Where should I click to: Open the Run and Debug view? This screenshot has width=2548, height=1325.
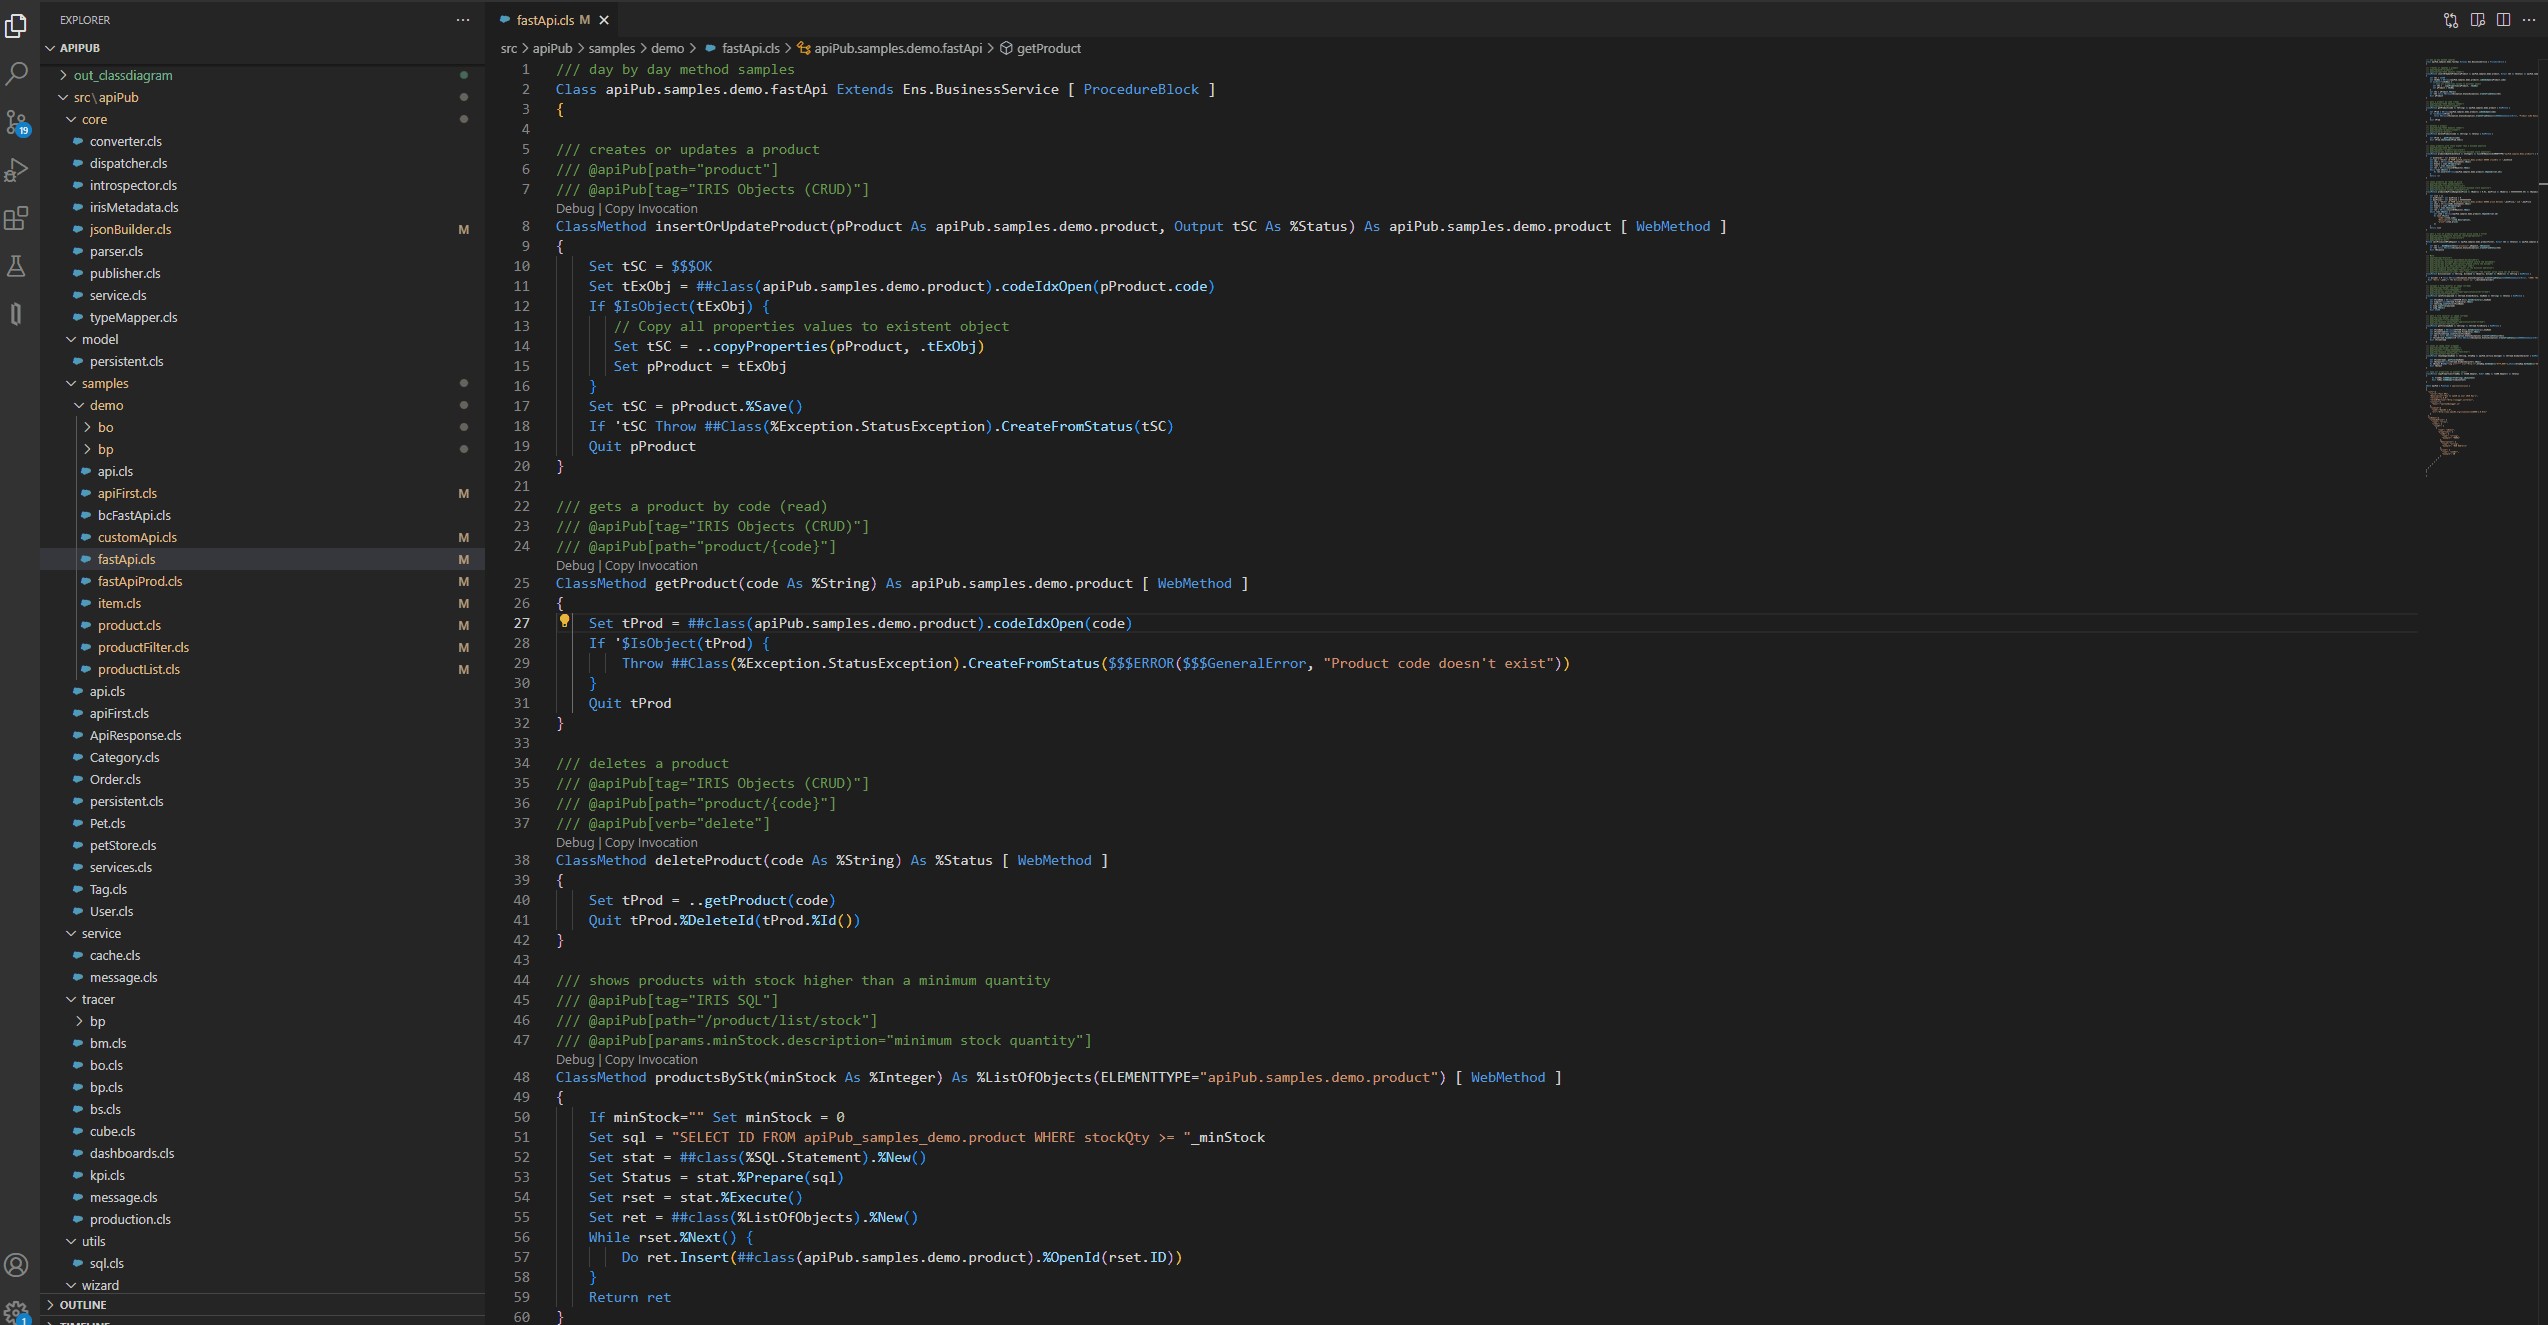[17, 170]
